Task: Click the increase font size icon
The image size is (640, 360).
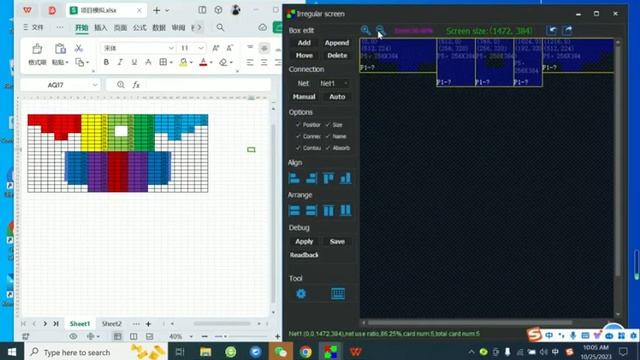Action: 216,48
